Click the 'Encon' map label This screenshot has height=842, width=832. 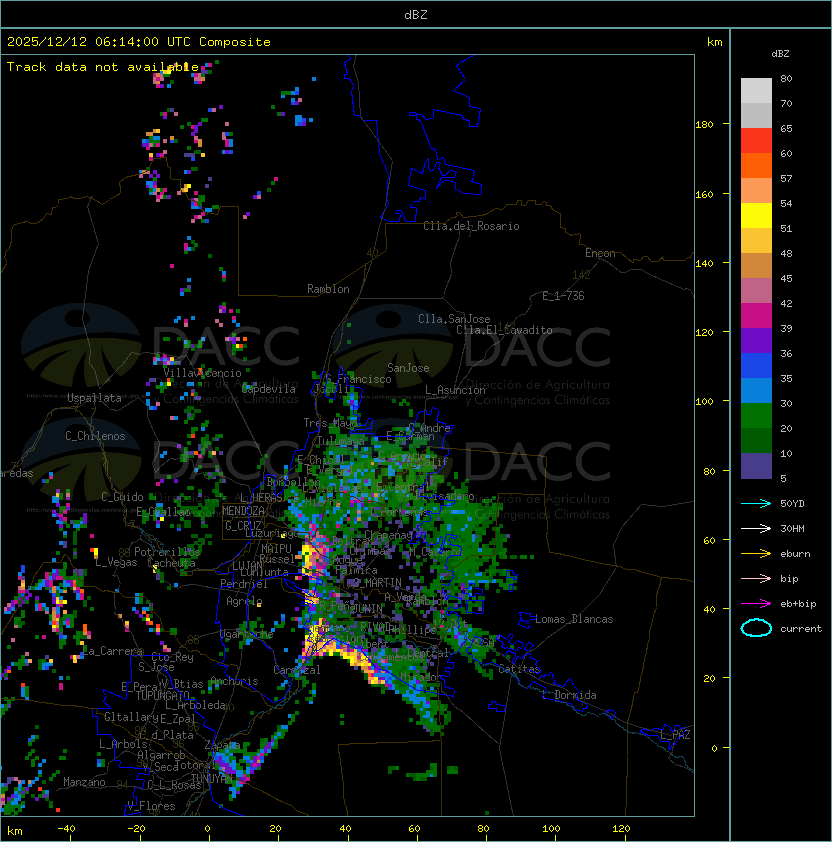[600, 253]
